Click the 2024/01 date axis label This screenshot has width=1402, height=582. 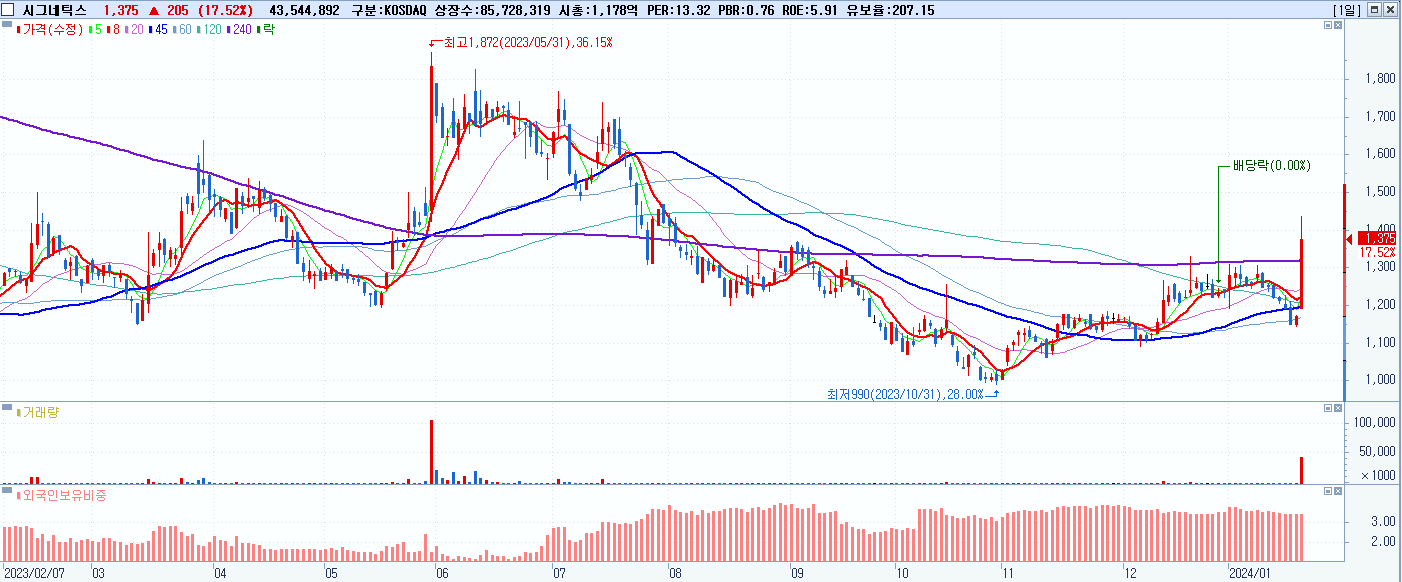pyautogui.click(x=1249, y=574)
